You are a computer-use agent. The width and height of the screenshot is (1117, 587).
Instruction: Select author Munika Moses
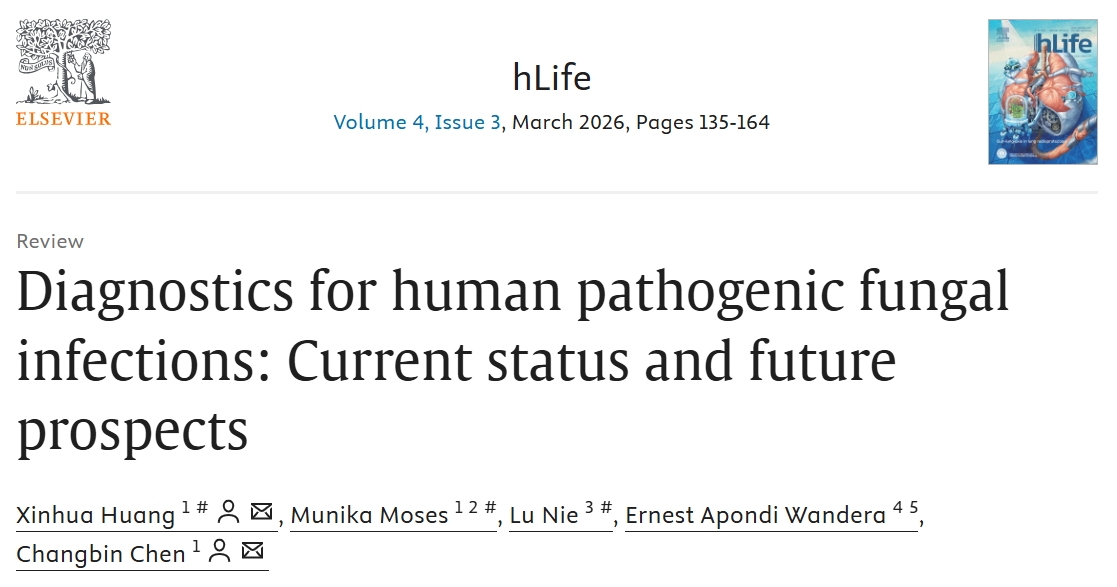click(x=369, y=515)
